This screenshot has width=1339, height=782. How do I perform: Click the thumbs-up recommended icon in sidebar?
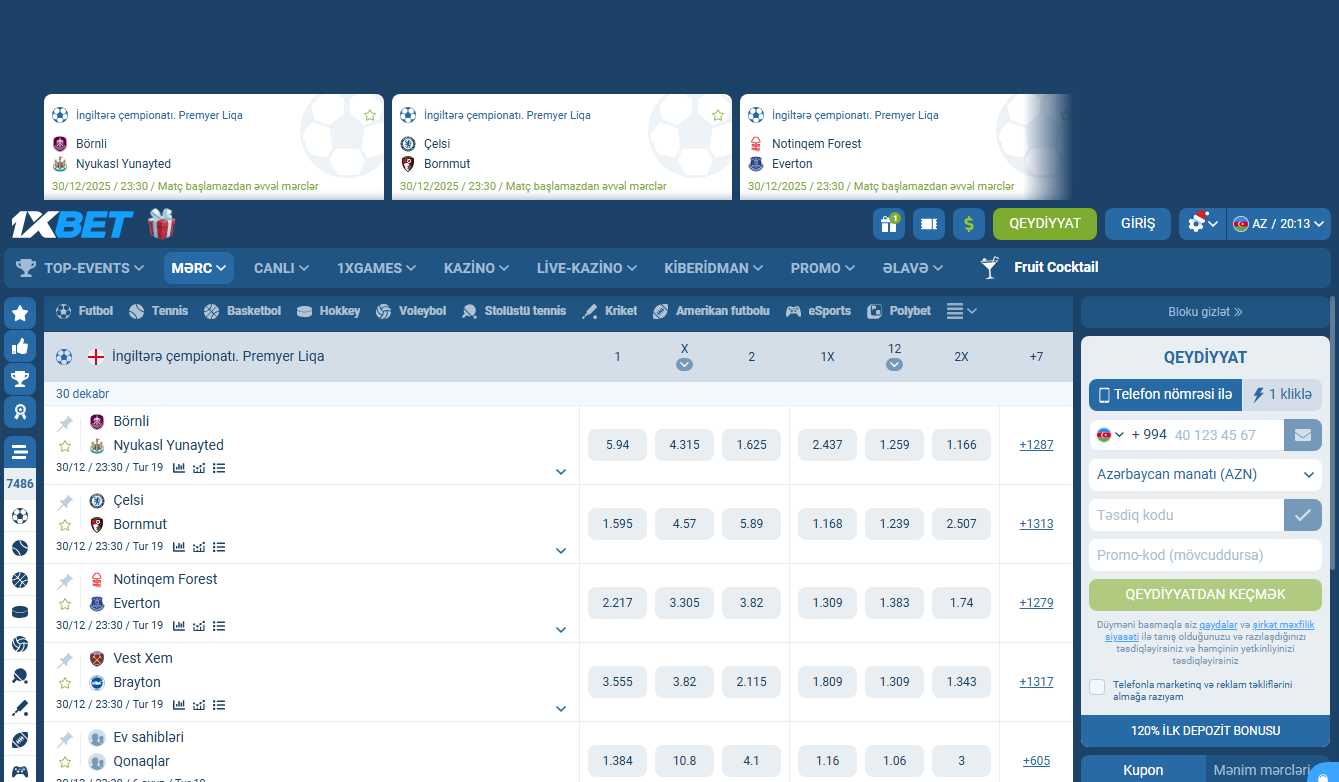pos(20,346)
